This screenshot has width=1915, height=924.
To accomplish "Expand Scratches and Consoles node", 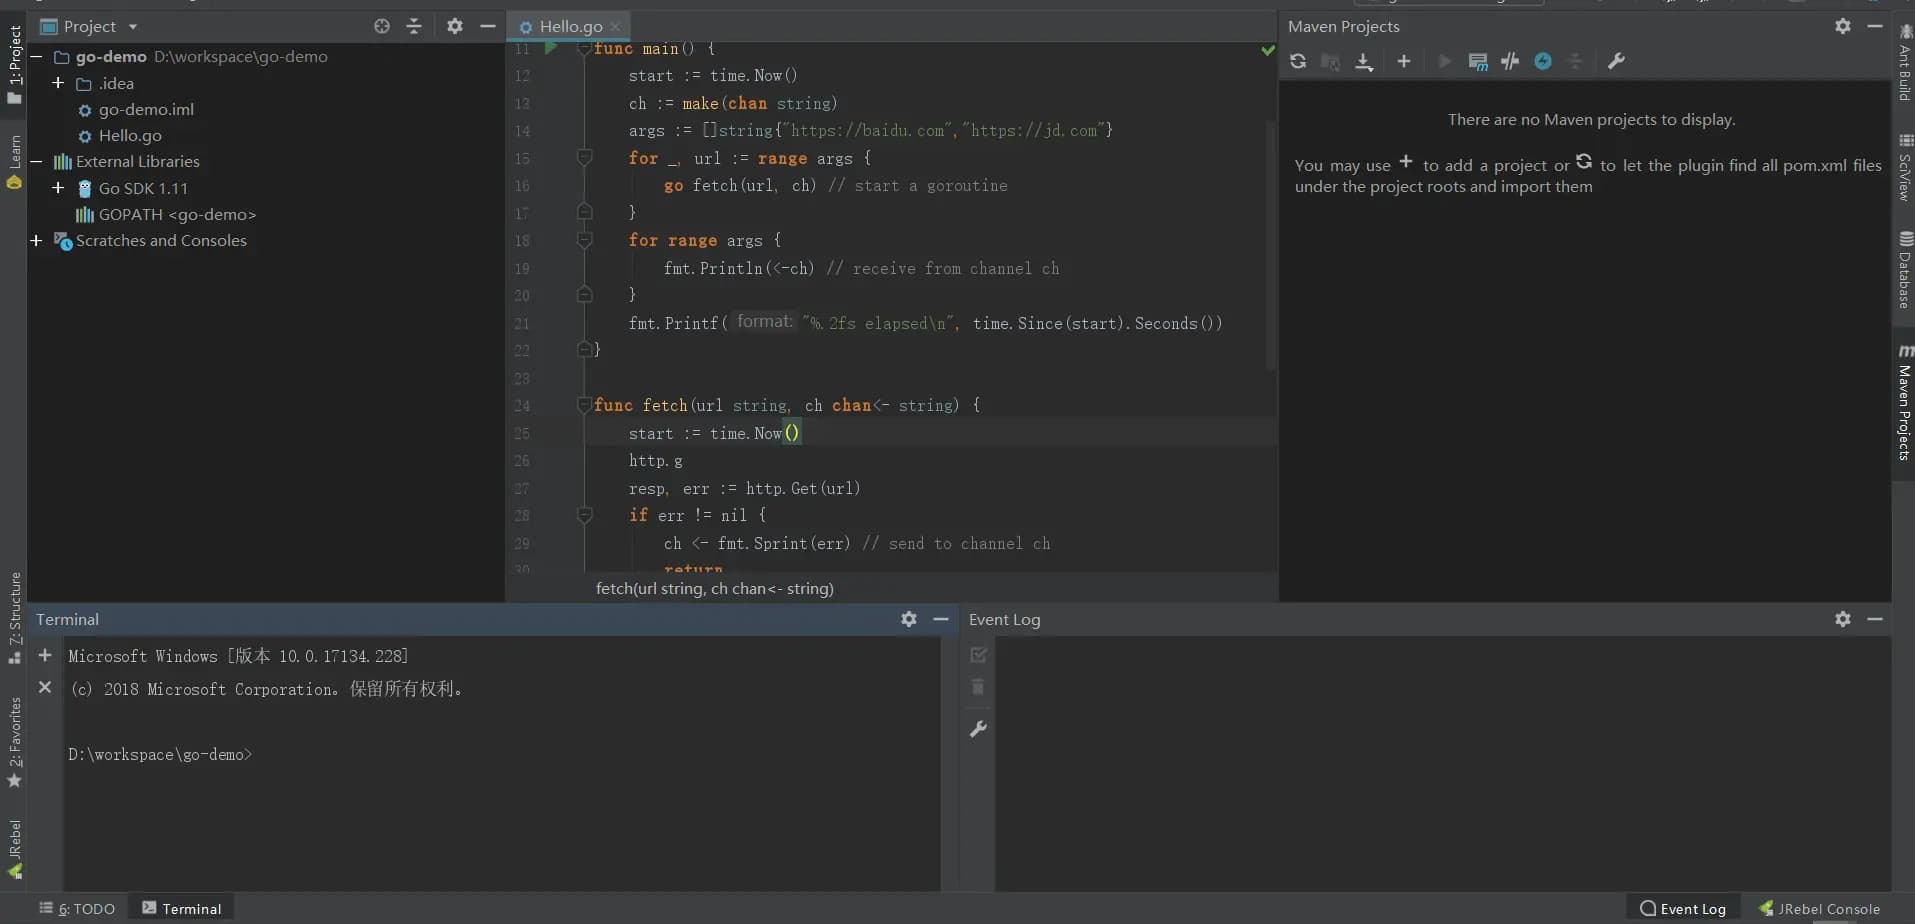I will (x=36, y=241).
